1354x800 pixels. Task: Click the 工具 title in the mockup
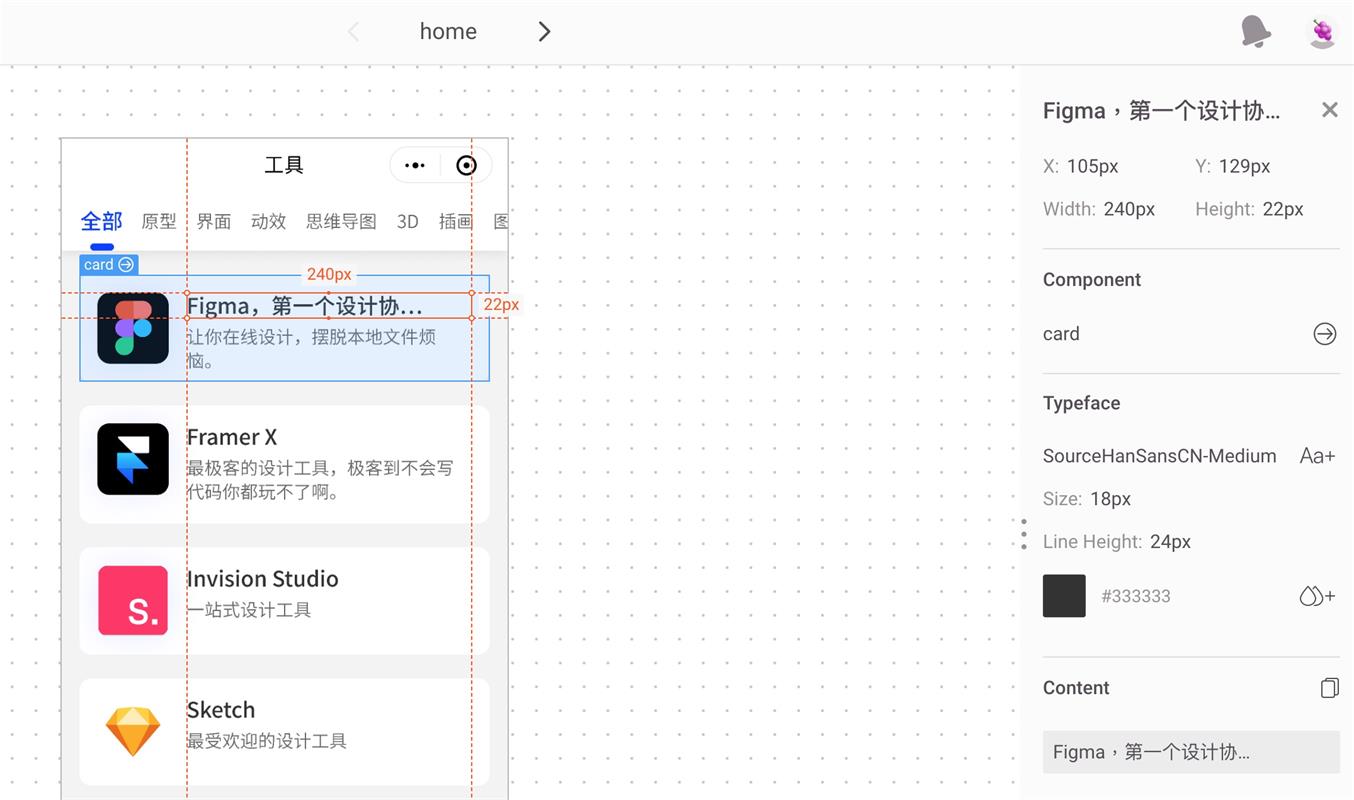pyautogui.click(x=284, y=166)
